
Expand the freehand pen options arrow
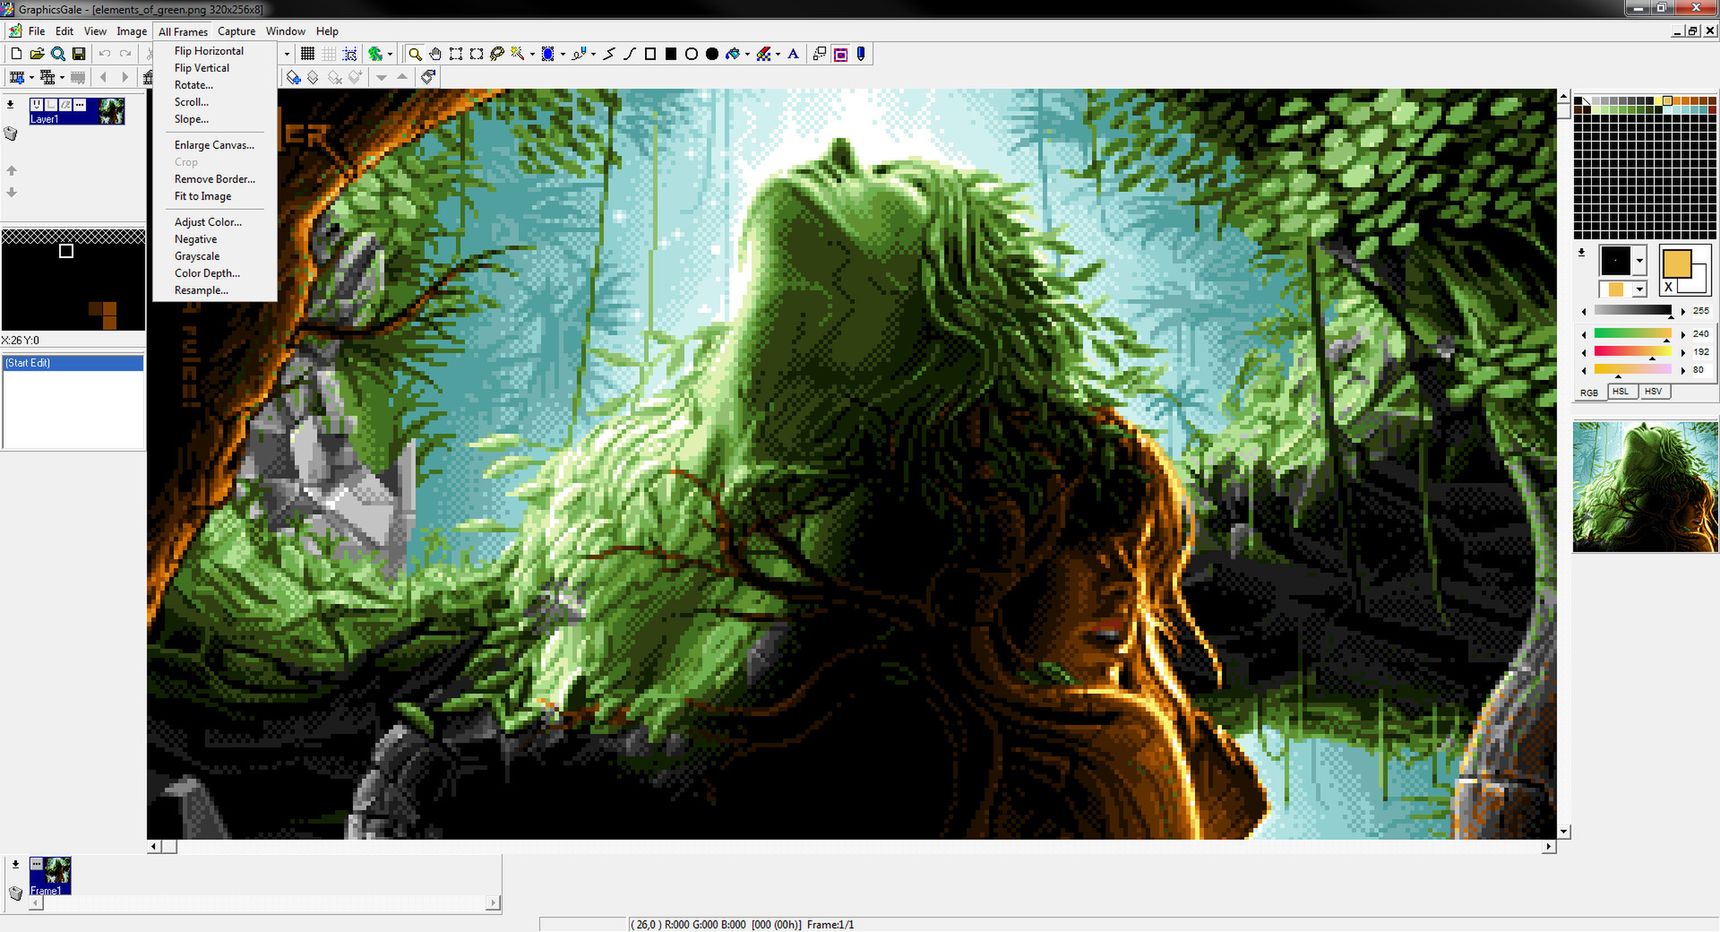(593, 54)
